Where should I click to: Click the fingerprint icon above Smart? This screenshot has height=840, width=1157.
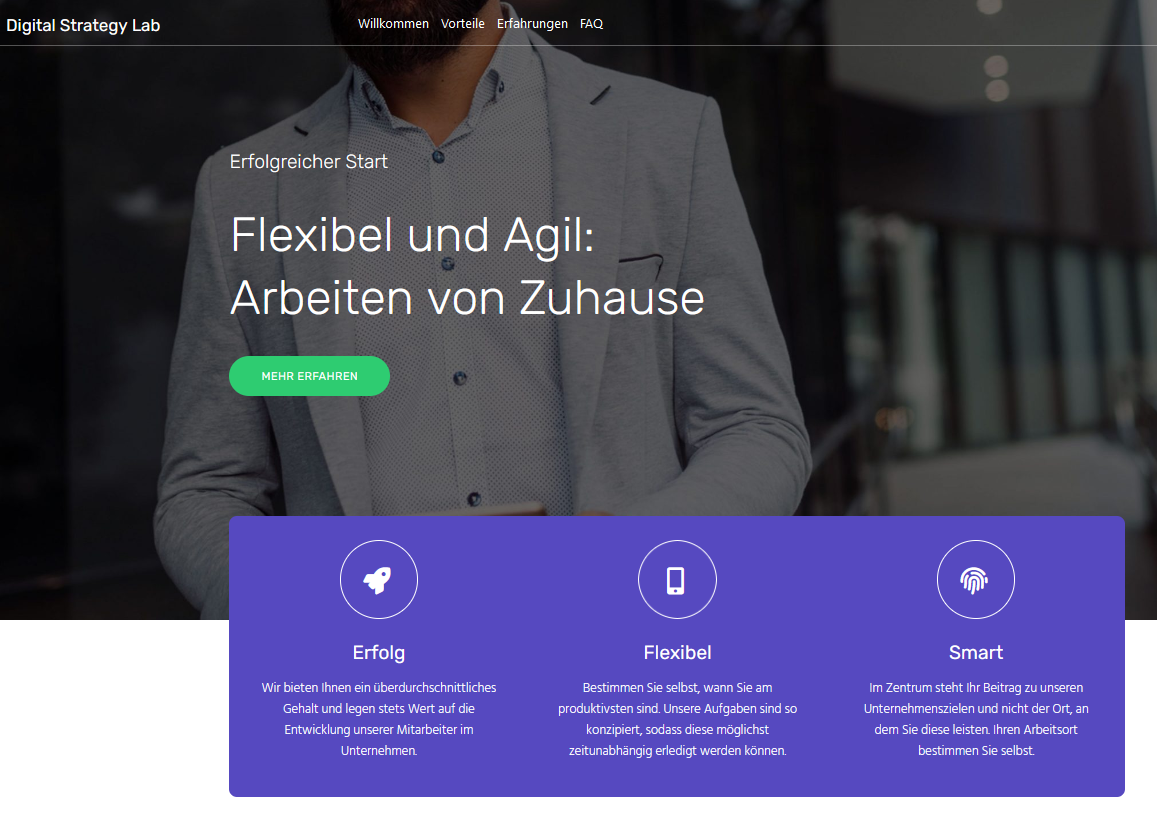(x=975, y=579)
